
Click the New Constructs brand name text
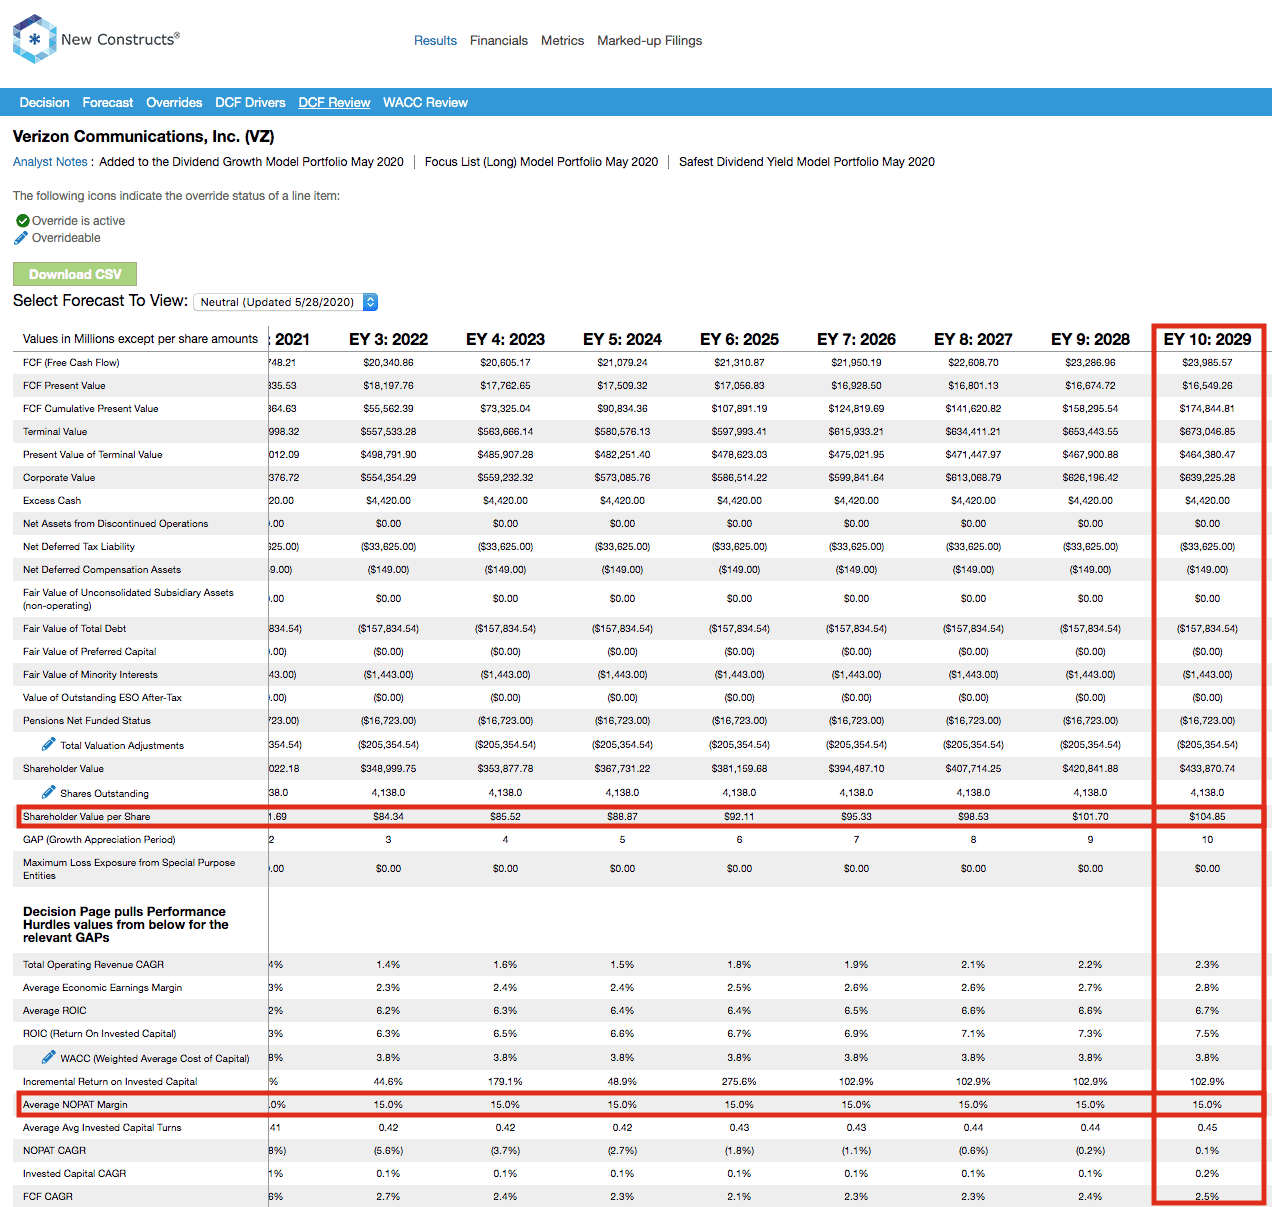120,39
